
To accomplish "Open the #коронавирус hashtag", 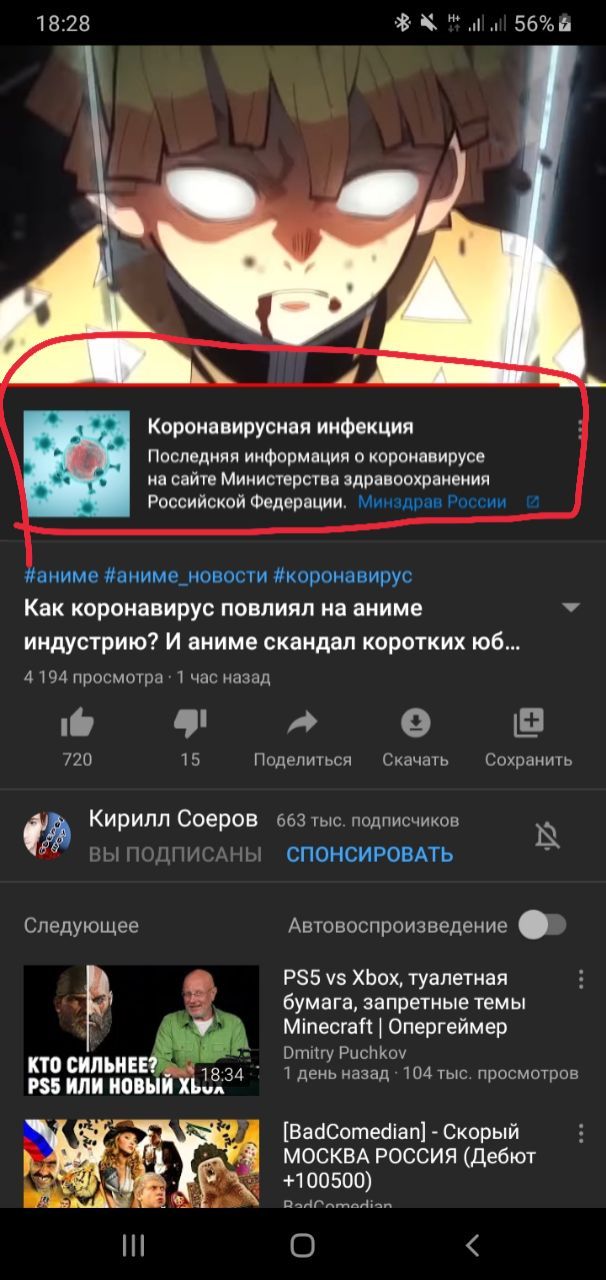I will (343, 575).
